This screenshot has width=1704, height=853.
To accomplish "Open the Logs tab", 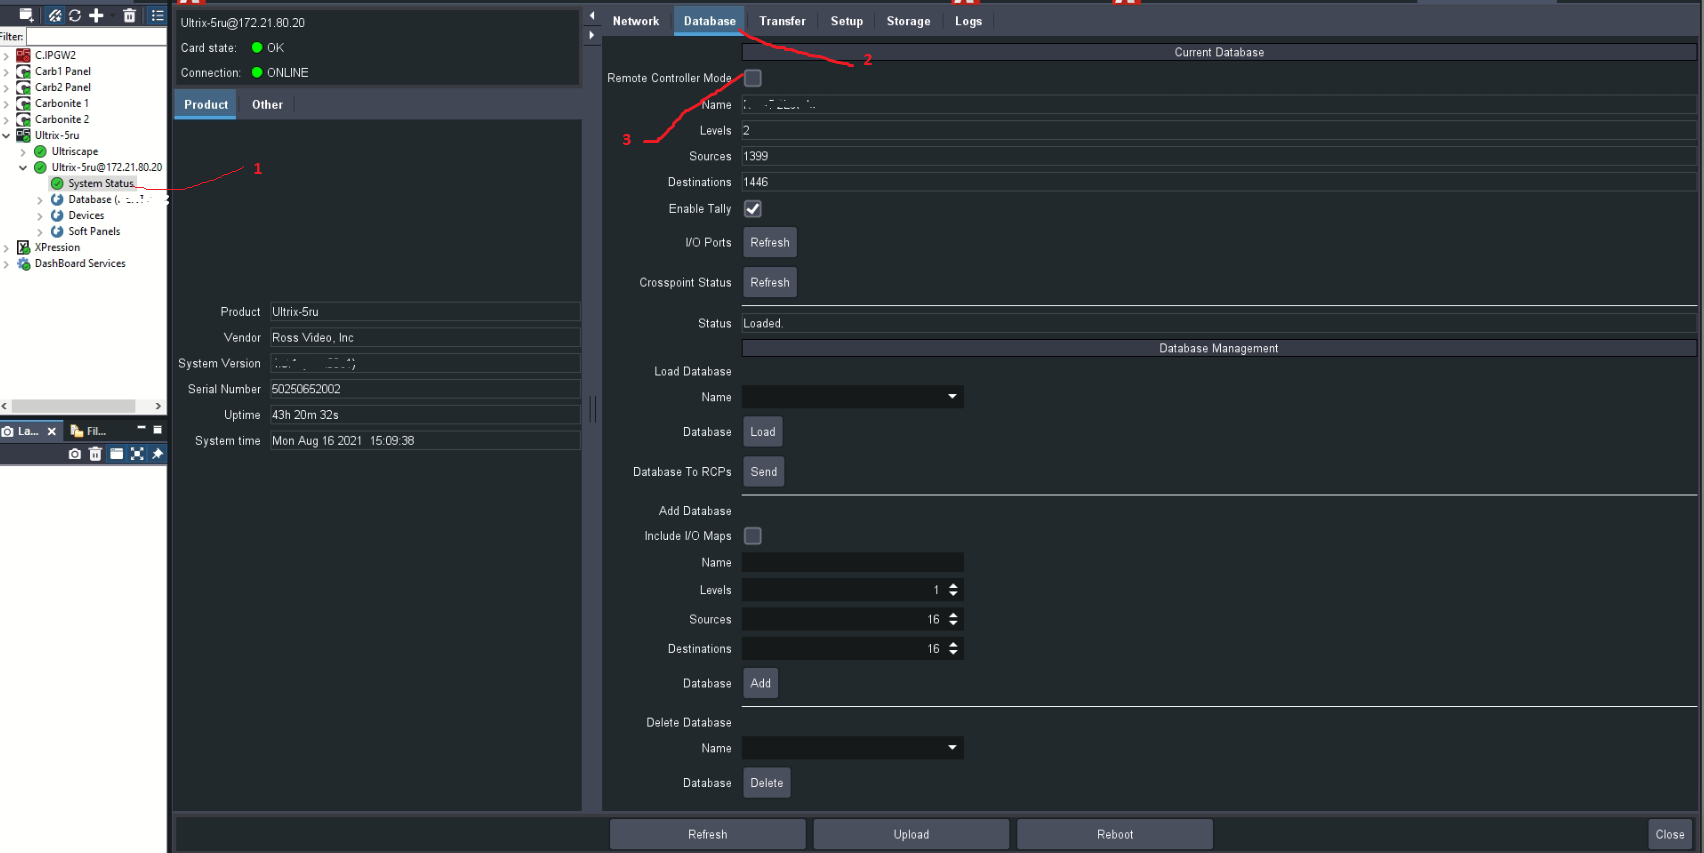I will coord(968,21).
